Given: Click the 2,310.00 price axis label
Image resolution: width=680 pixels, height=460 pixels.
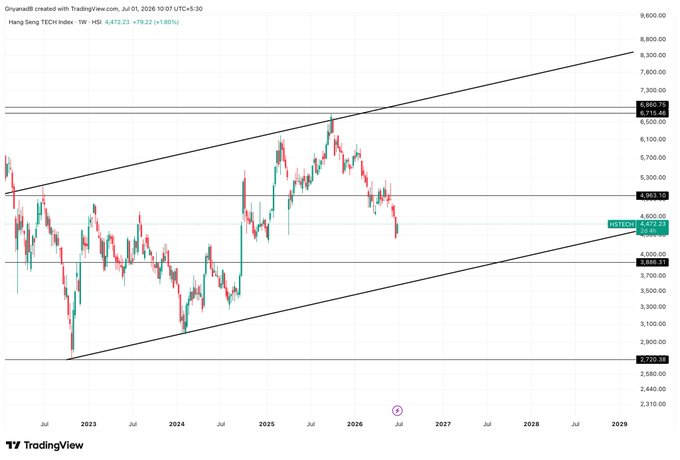Looking at the screenshot, I should tap(653, 404).
